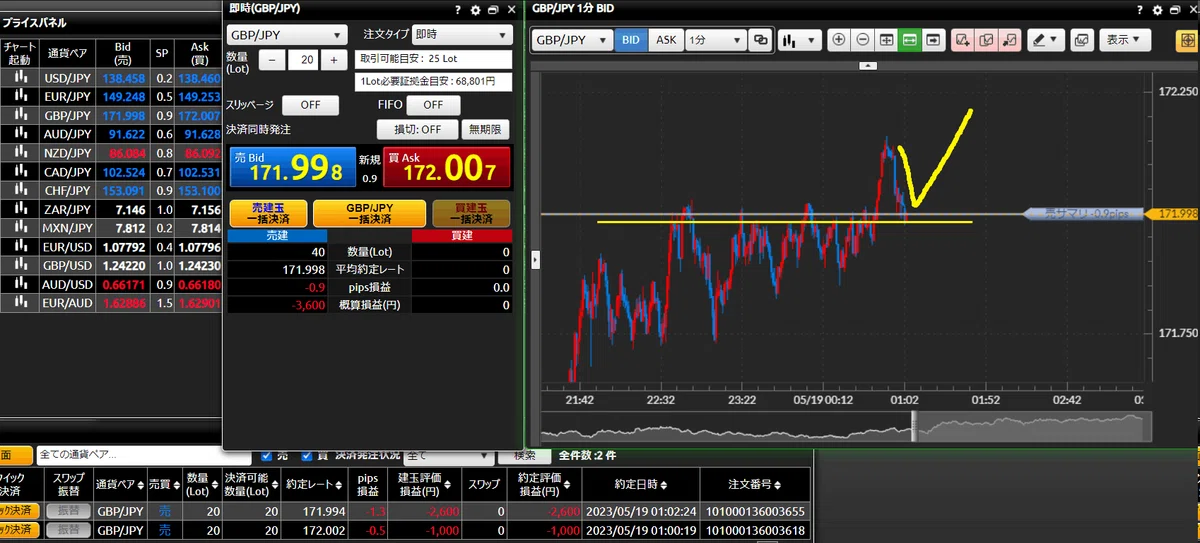Toggle stop-loss 損切: OFF button
Viewport: 1200px width, 543px height.
point(417,129)
